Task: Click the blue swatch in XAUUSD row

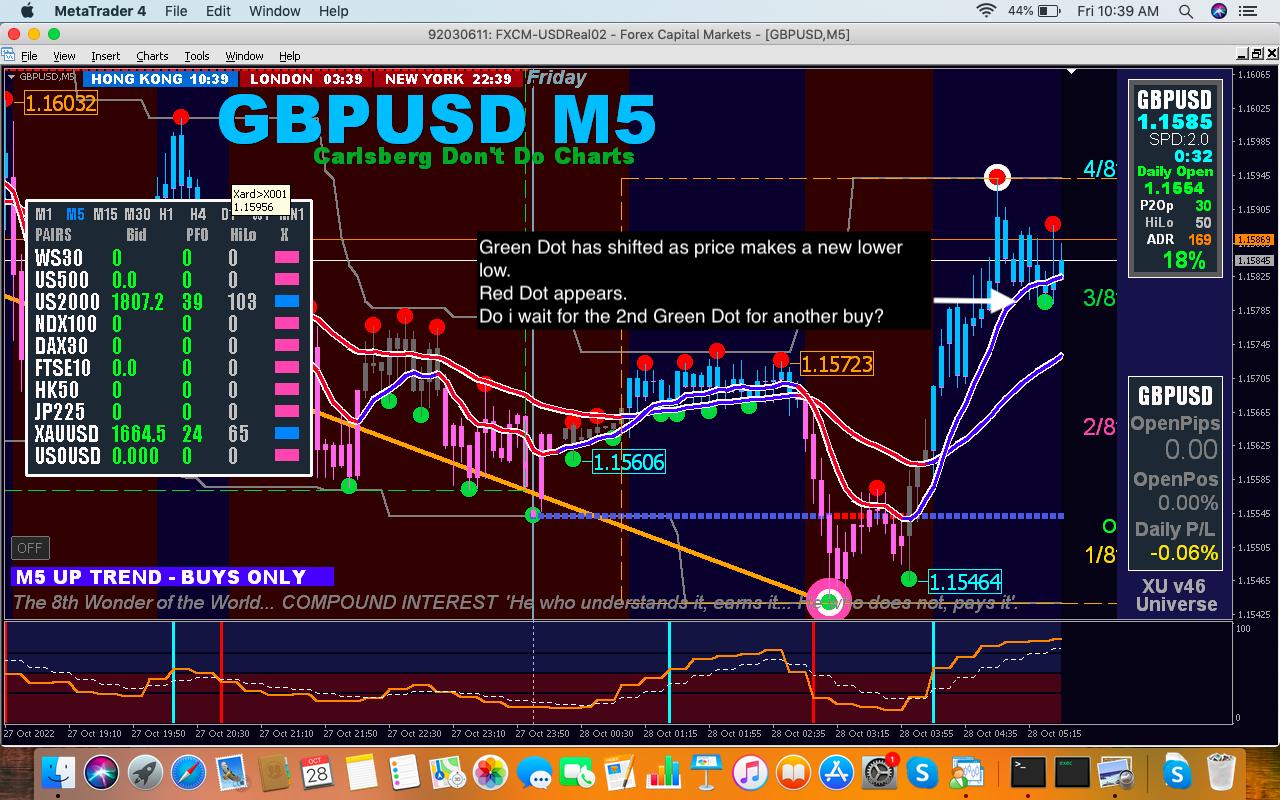Action: (287, 433)
